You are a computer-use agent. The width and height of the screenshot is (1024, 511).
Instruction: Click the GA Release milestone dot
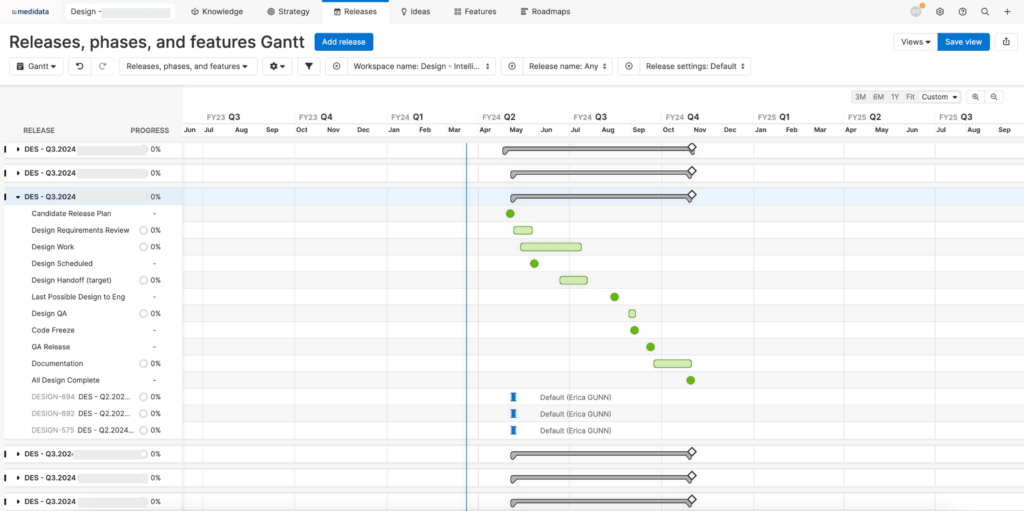pos(650,347)
